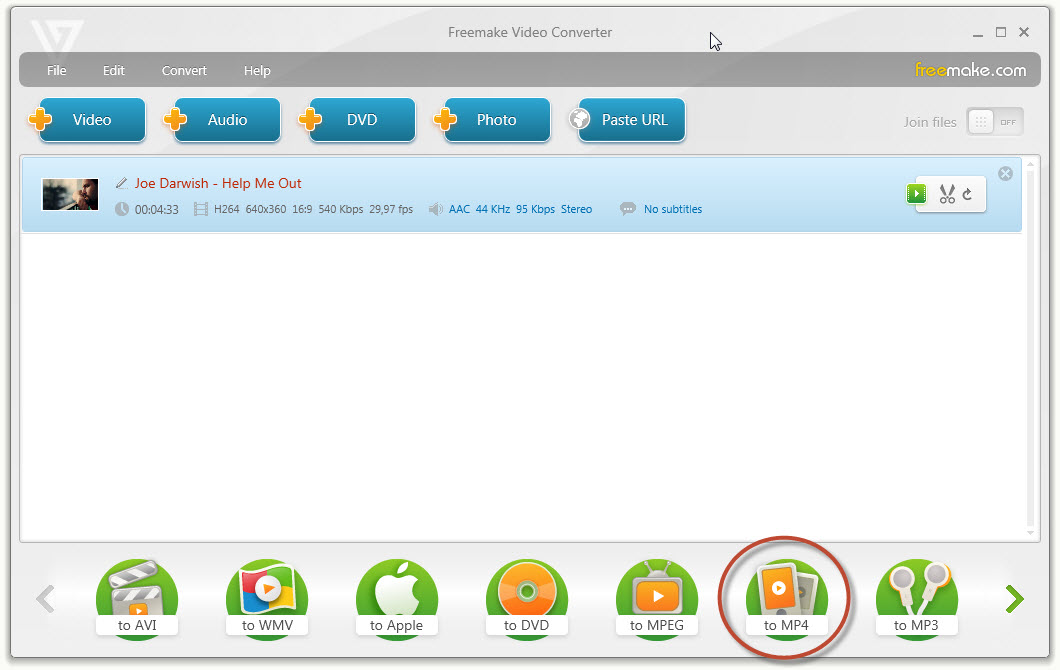Pick the to DVD burn icon

point(527,599)
